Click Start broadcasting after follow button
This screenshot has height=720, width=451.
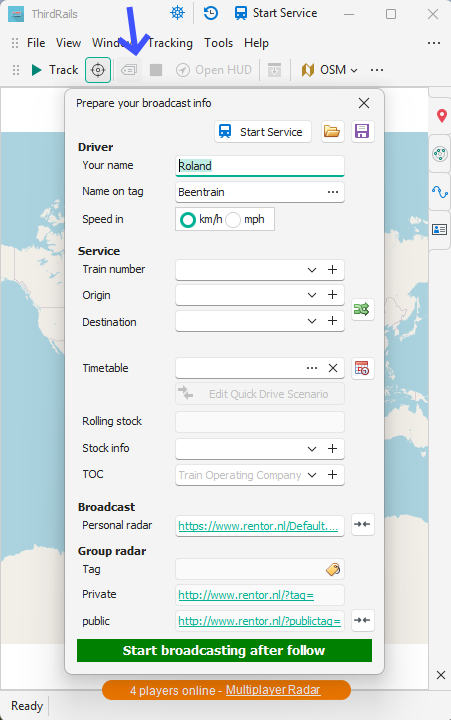(x=224, y=650)
